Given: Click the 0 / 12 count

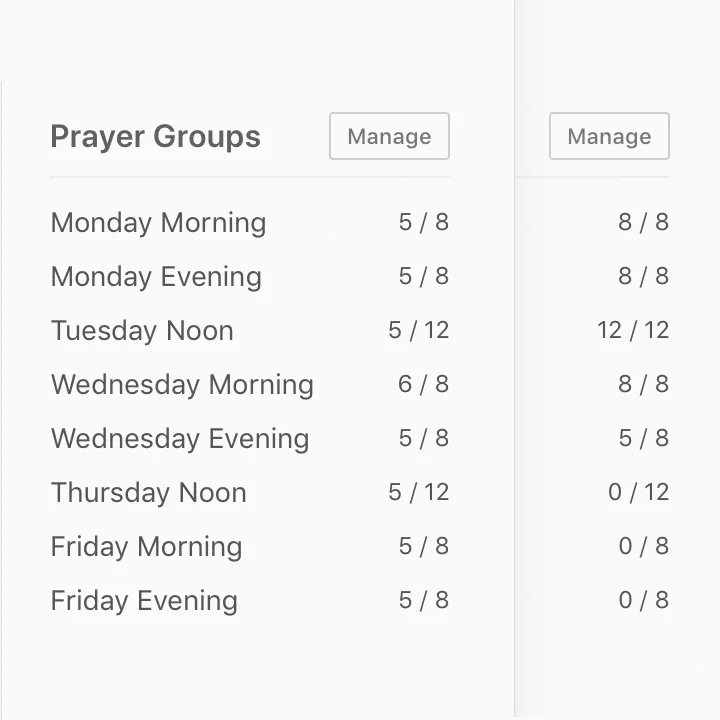Looking at the screenshot, I should pos(638,492).
